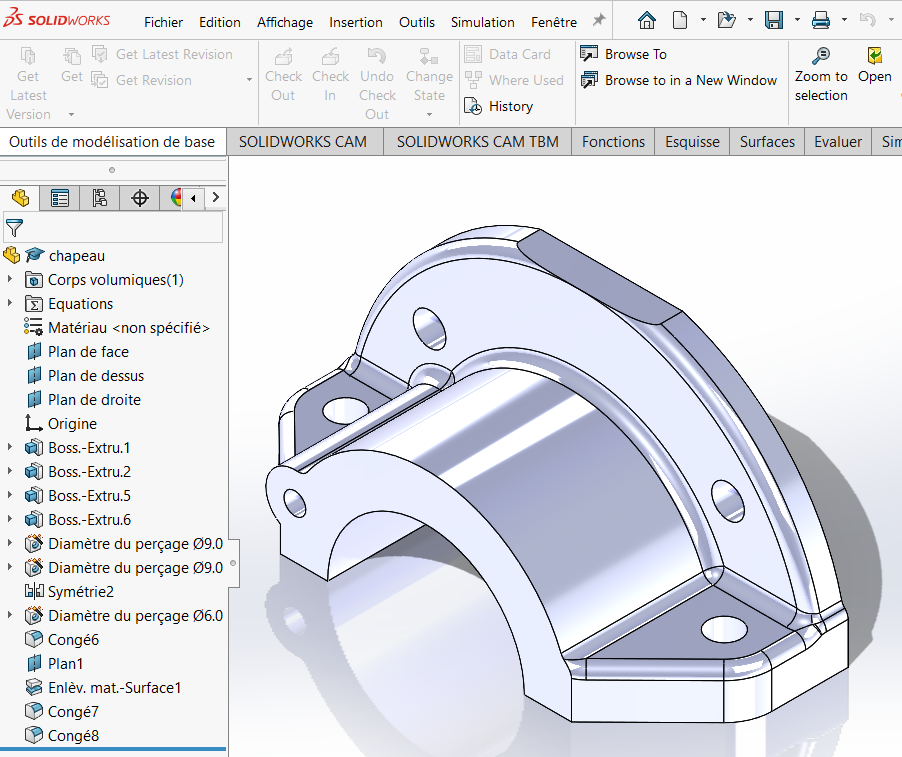This screenshot has width=902, height=757.
Task: Switch to the SOLIDWORKS CAM TBM tab
Action: pyautogui.click(x=477, y=142)
